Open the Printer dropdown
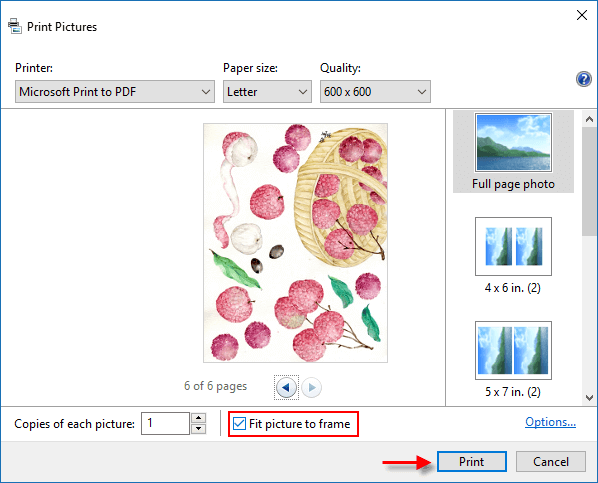 click(x=115, y=92)
